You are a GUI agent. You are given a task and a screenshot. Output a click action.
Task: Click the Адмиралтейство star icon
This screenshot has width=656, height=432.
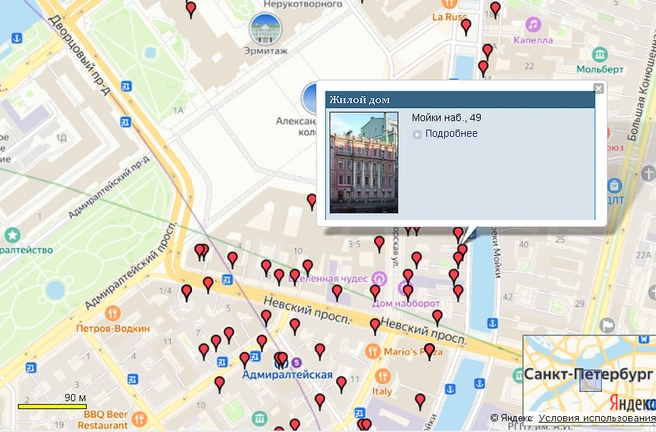pyautogui.click(x=12, y=235)
